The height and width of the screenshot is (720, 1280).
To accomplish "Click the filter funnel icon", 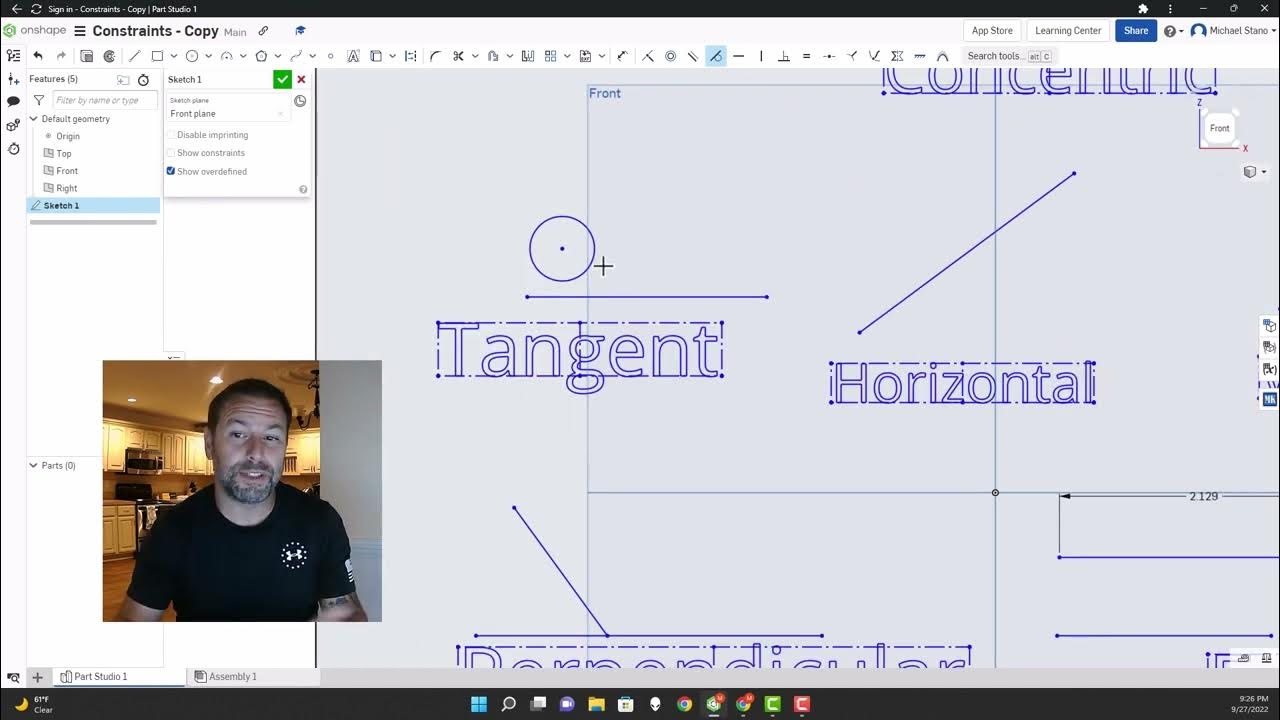I will 39,100.
